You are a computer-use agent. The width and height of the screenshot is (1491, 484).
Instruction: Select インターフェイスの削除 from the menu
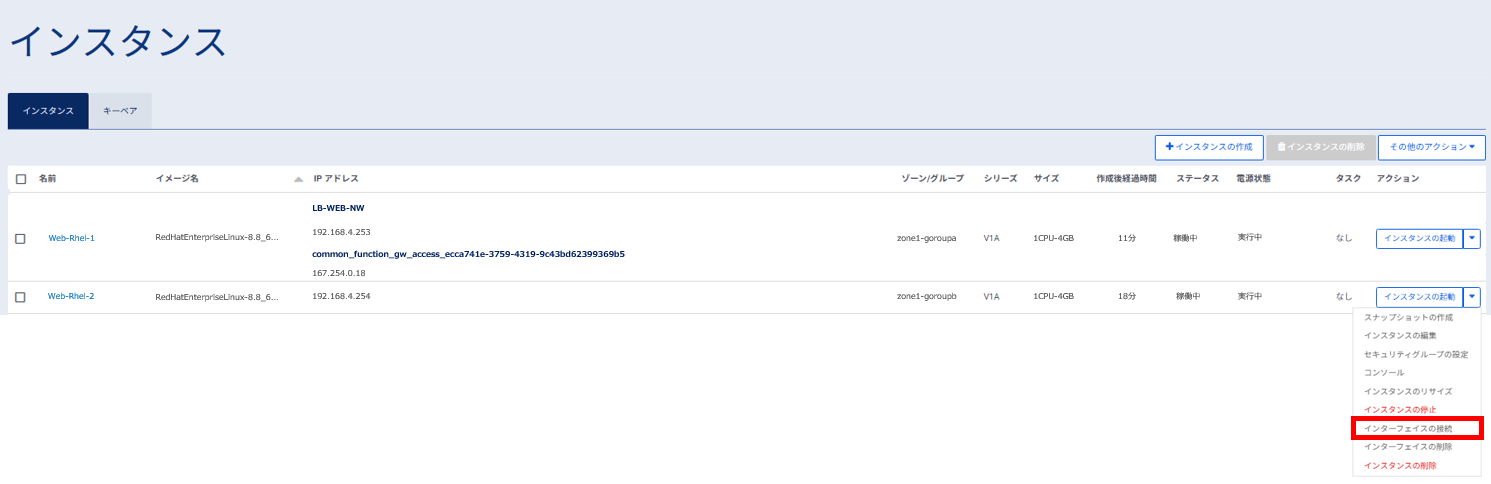click(x=1408, y=447)
